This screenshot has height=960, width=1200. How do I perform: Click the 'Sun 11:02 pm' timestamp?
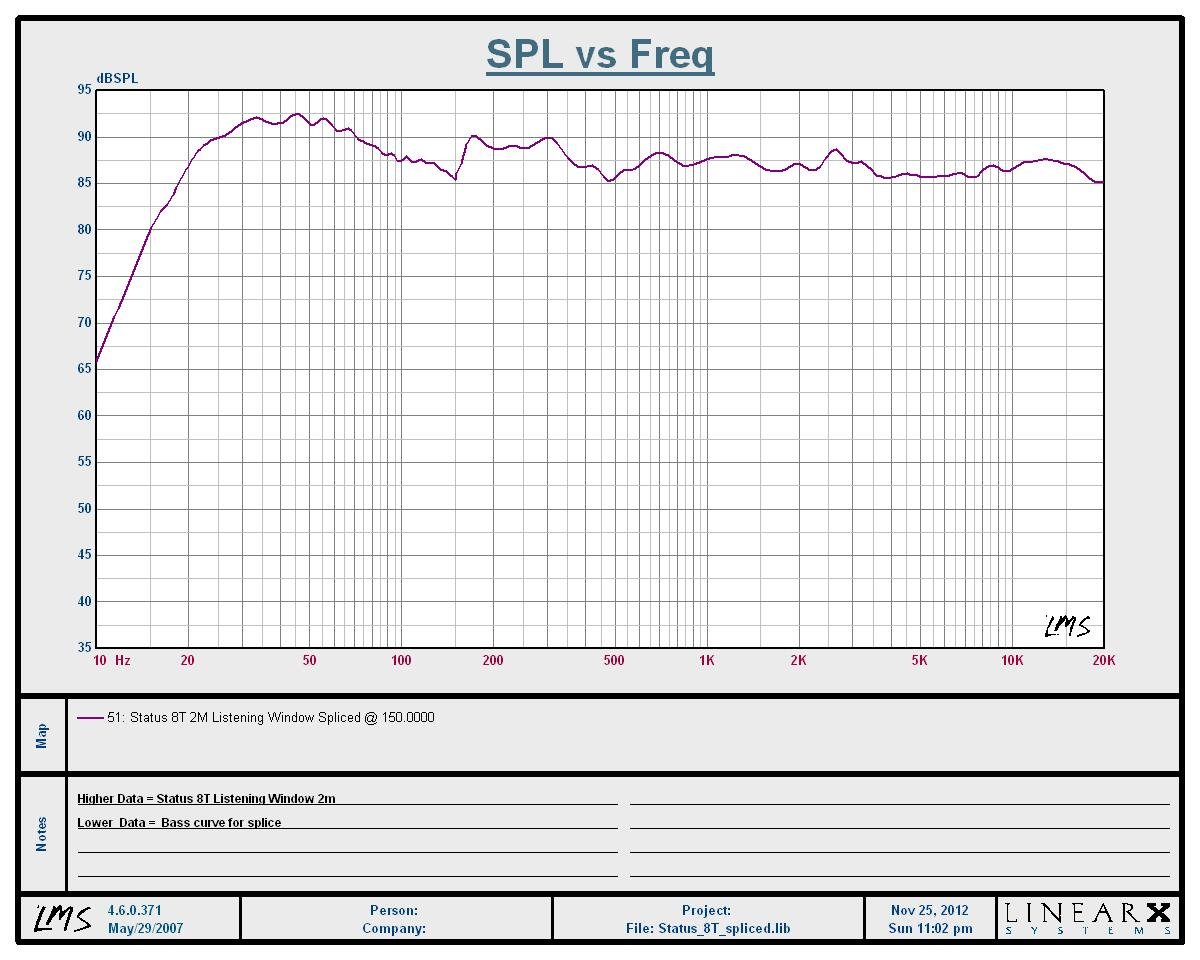(x=930, y=928)
